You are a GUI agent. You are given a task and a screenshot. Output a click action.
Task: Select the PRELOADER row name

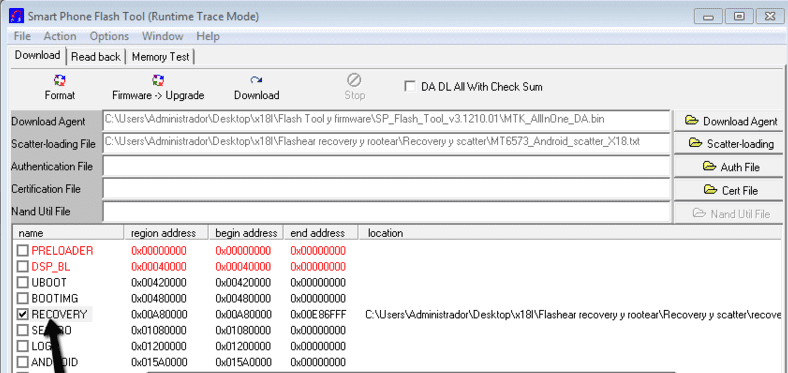(x=62, y=250)
